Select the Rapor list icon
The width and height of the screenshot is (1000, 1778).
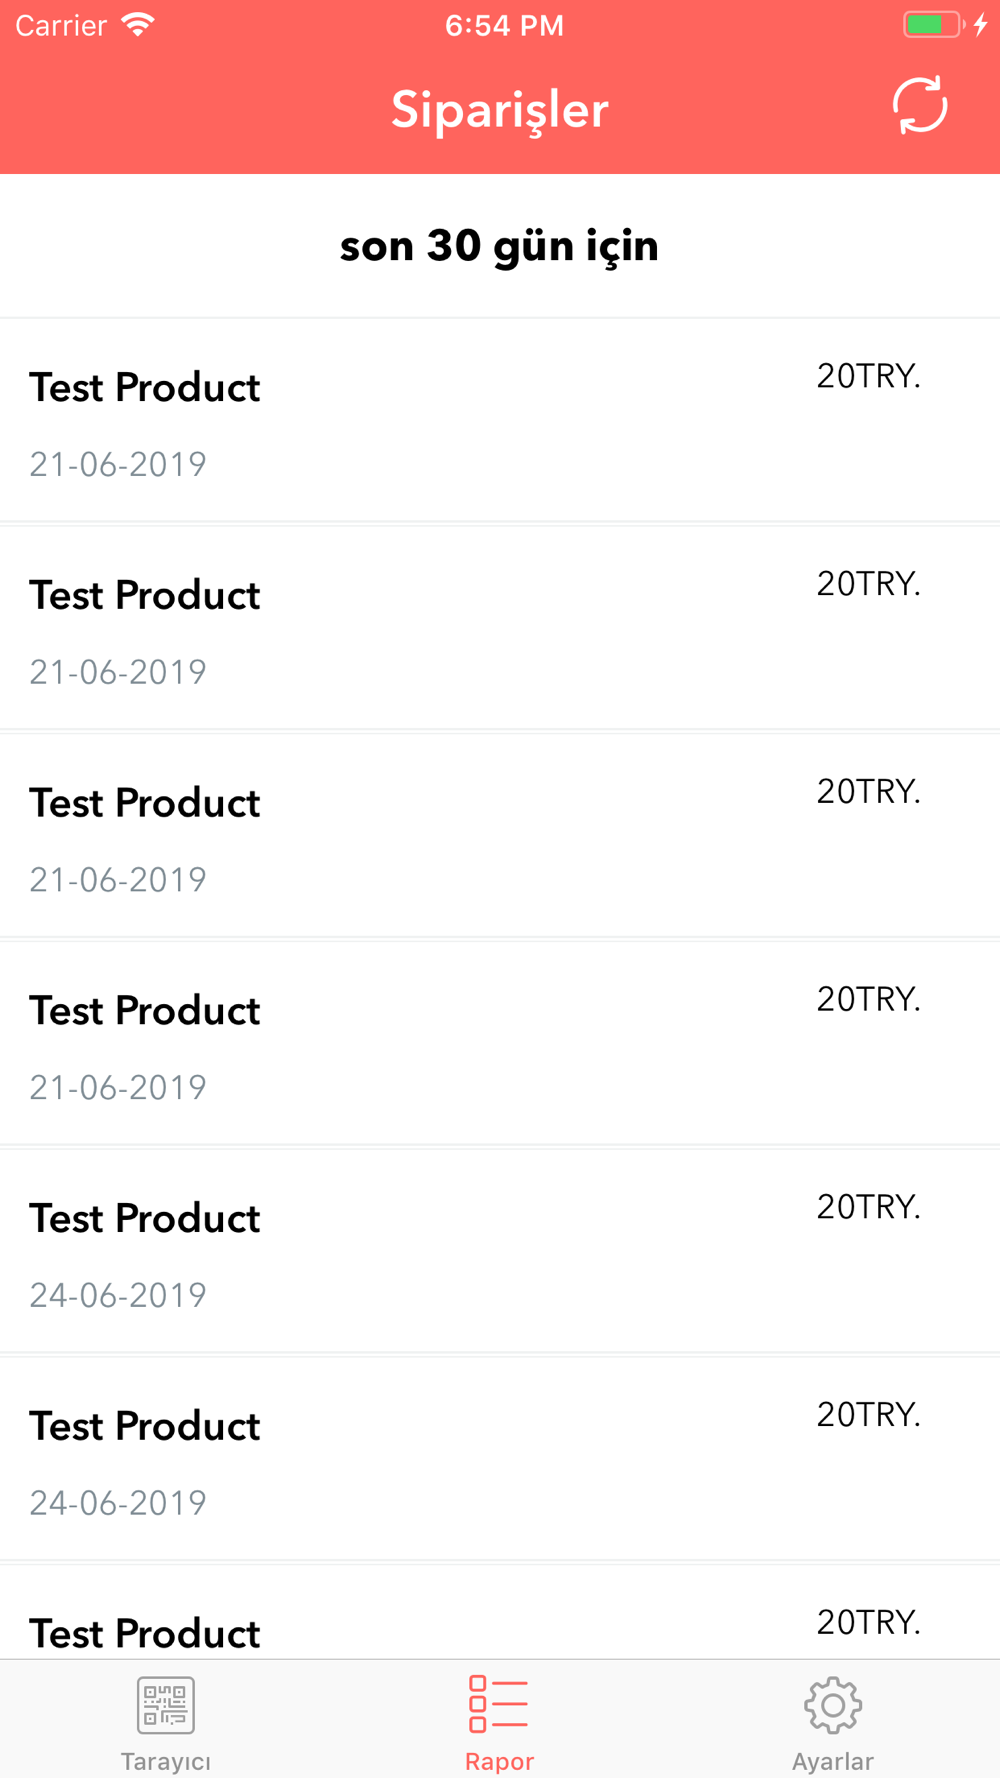499,1705
